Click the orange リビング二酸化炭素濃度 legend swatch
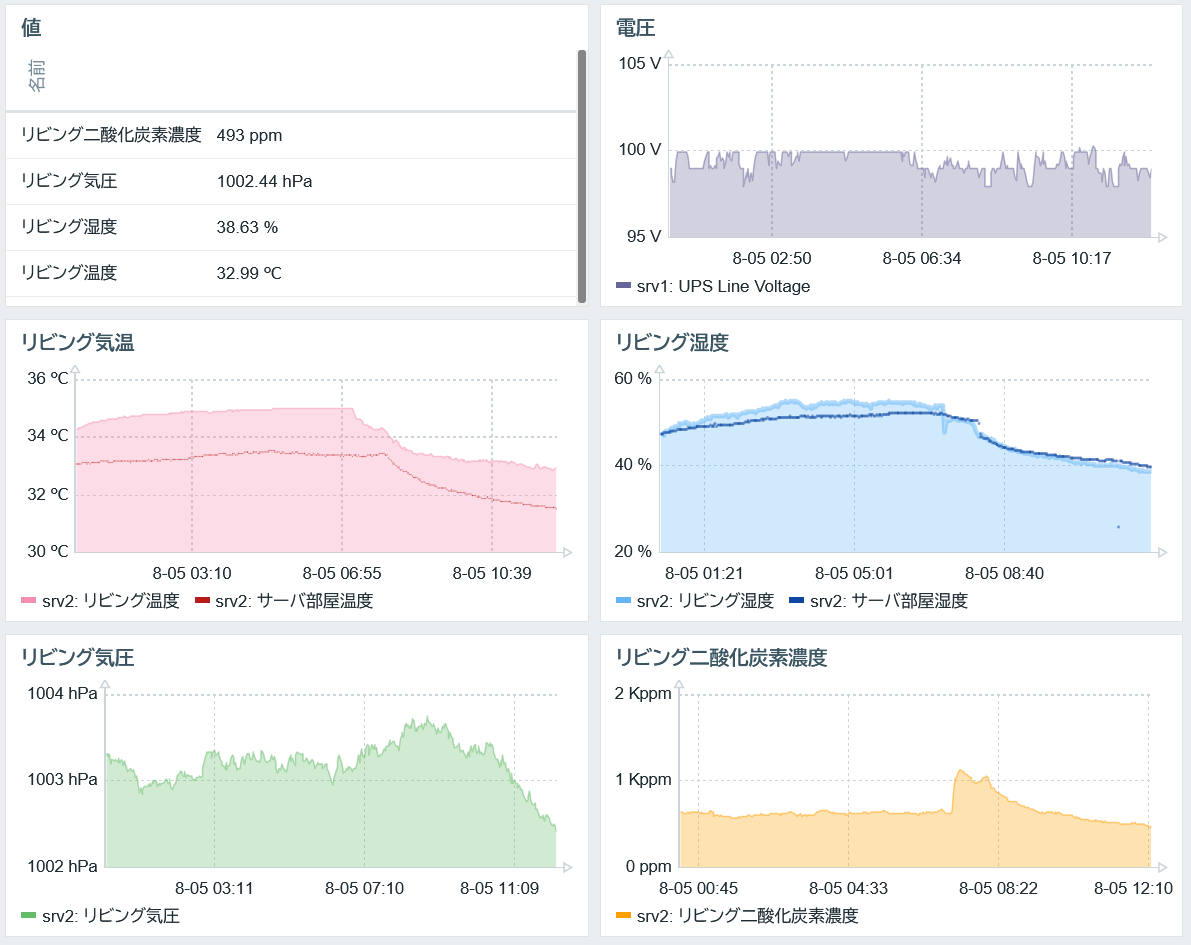 [623, 915]
